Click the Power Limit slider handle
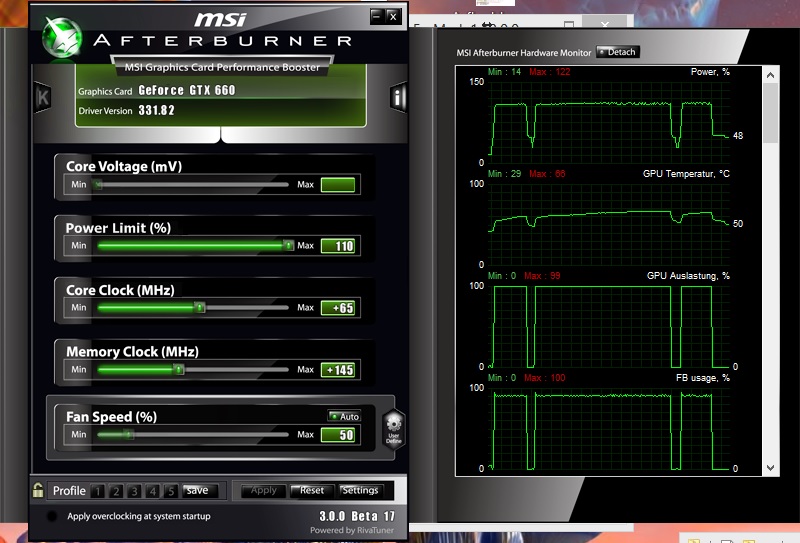 (289, 246)
